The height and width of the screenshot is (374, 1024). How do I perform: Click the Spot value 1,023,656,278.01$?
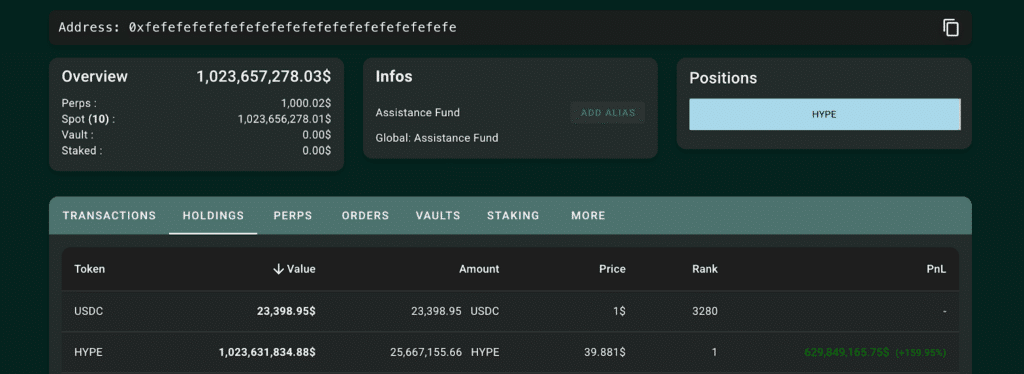(x=284, y=119)
